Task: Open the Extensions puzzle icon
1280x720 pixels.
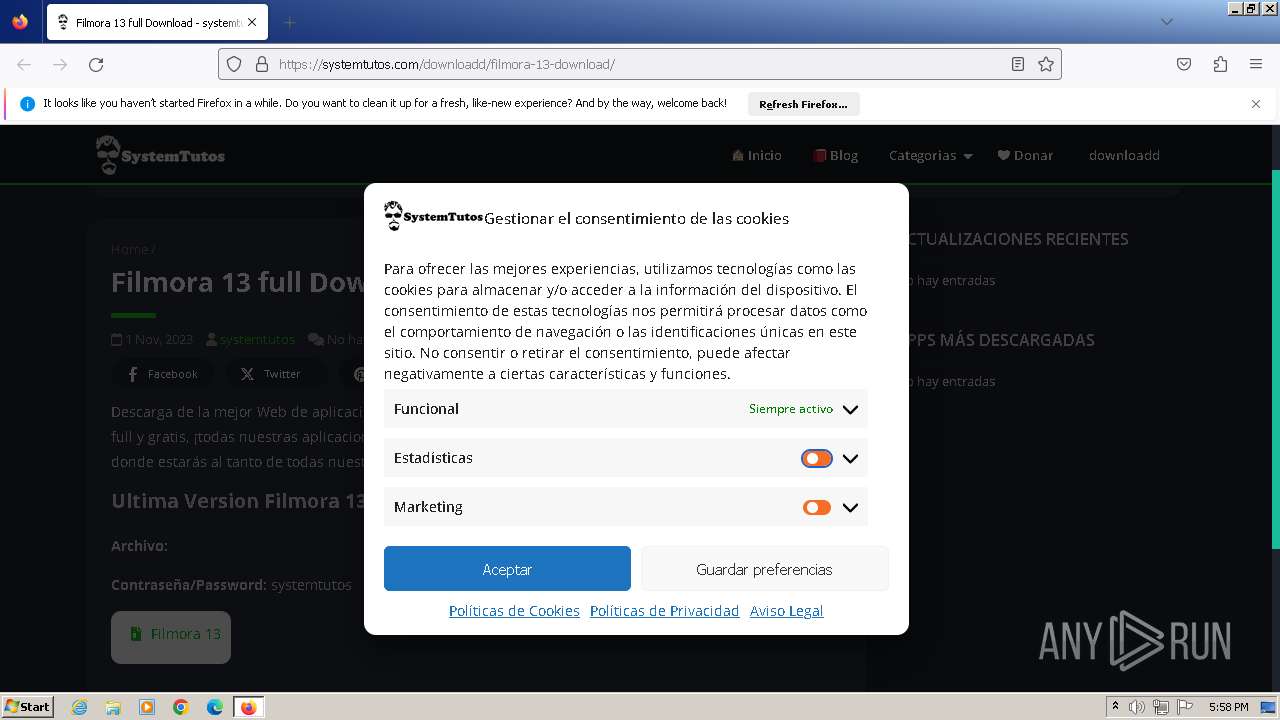Action: (x=1220, y=64)
